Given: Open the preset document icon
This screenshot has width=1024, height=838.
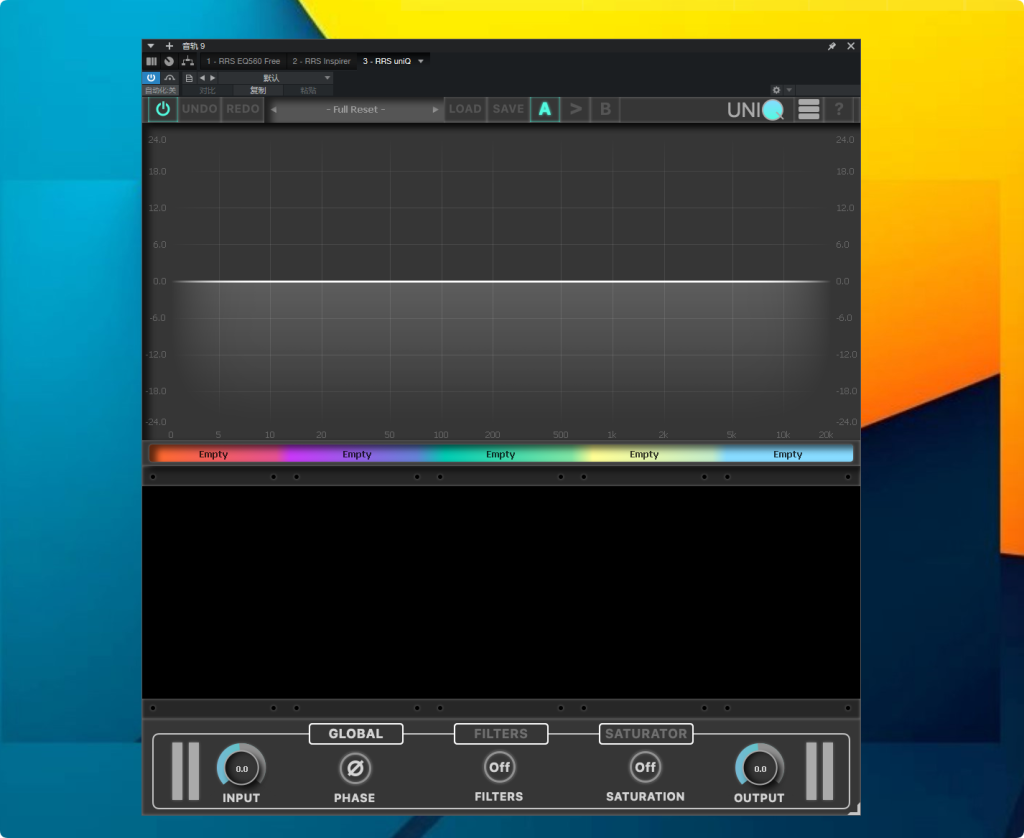Looking at the screenshot, I should coord(189,78).
